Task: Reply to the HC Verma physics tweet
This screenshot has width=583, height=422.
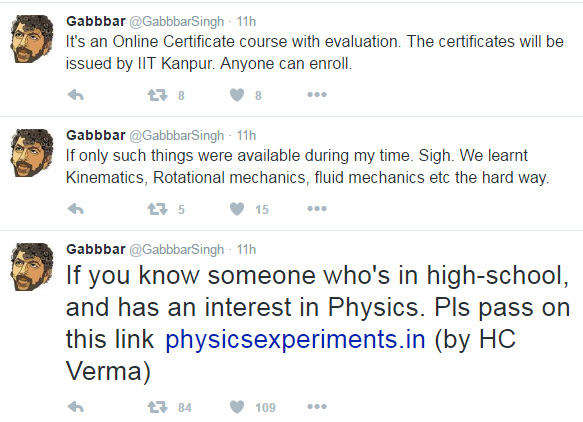Action: click(76, 407)
